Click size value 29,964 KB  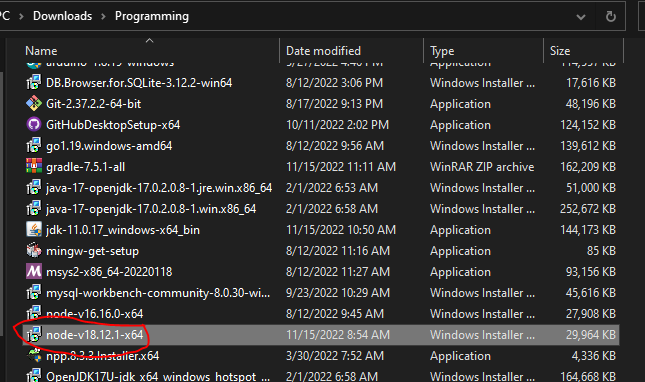coord(590,334)
